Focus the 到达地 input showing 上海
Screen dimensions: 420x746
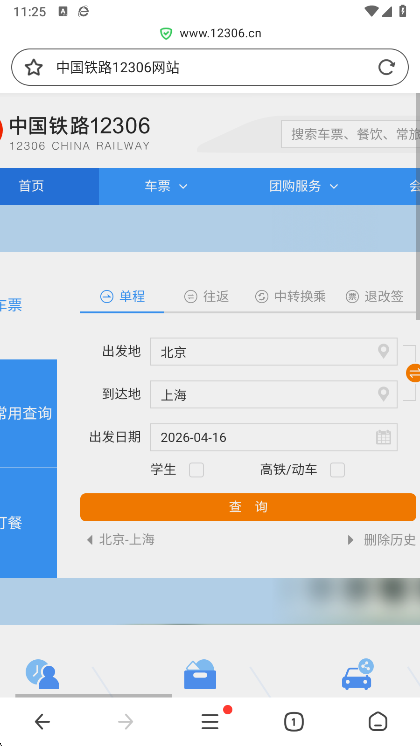tap(274, 394)
